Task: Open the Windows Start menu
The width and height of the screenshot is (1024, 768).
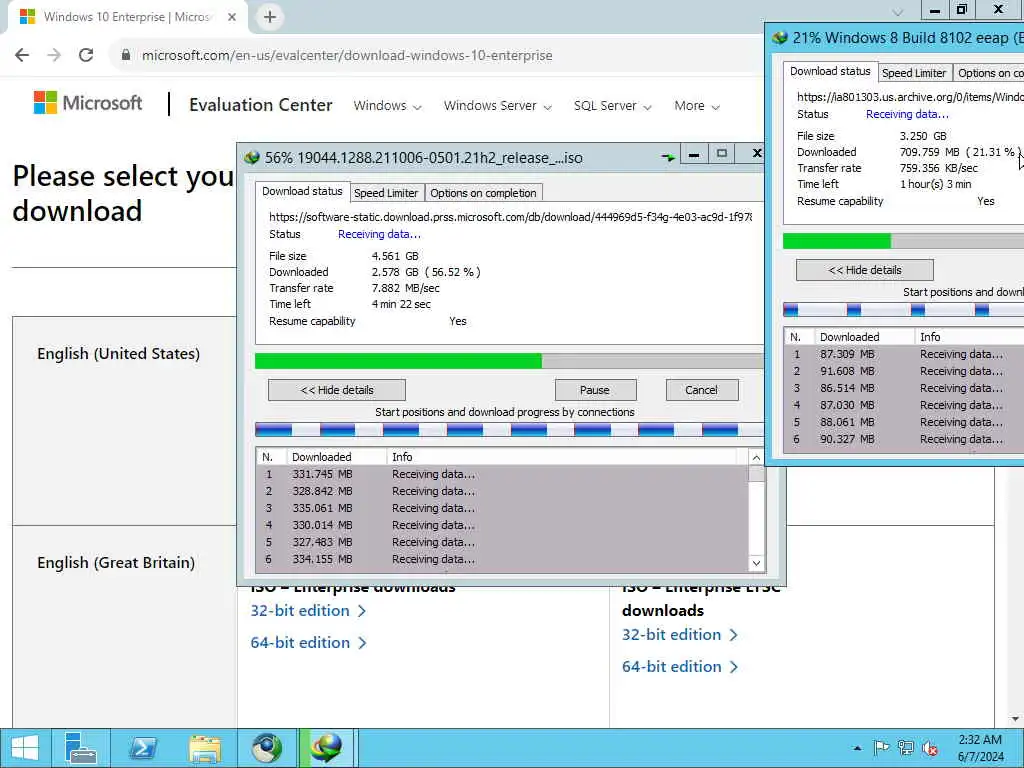Action: coord(25,748)
